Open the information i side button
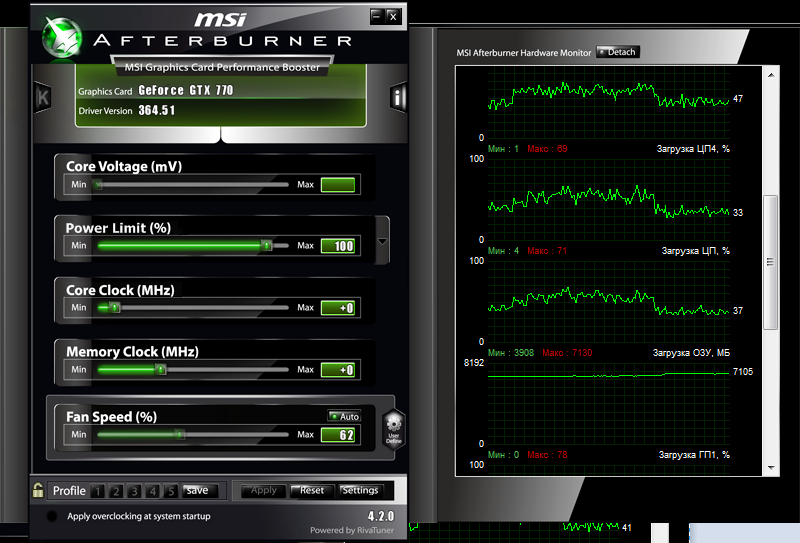 tap(398, 97)
